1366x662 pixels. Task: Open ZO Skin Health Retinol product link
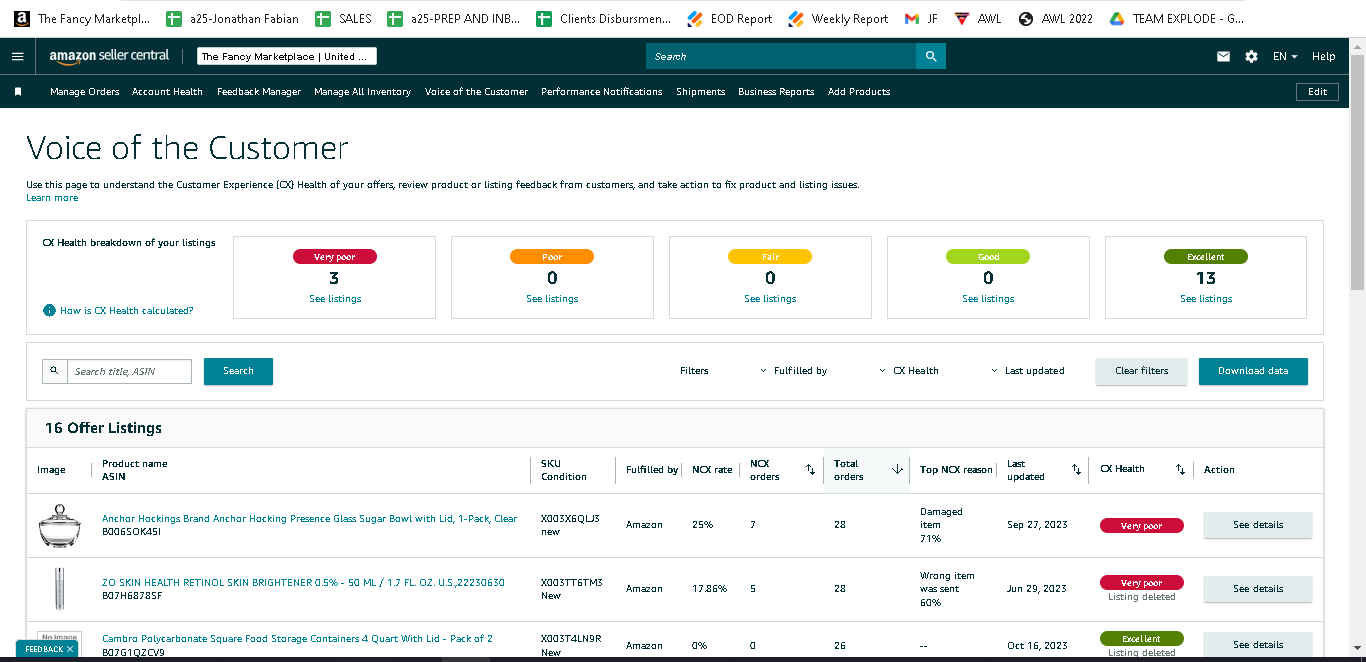(x=303, y=583)
